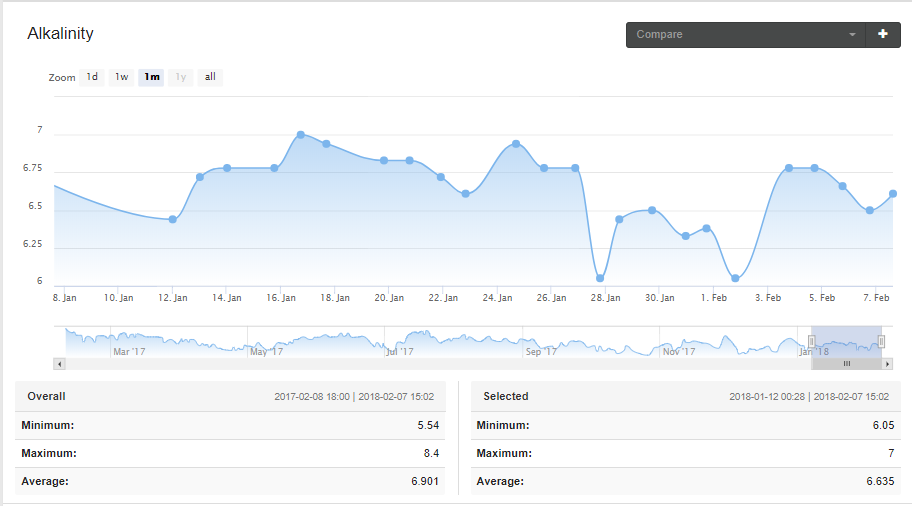Click the Mar '17 area in navigator
Image resolution: width=912 pixels, height=506 pixels.
coord(129,351)
